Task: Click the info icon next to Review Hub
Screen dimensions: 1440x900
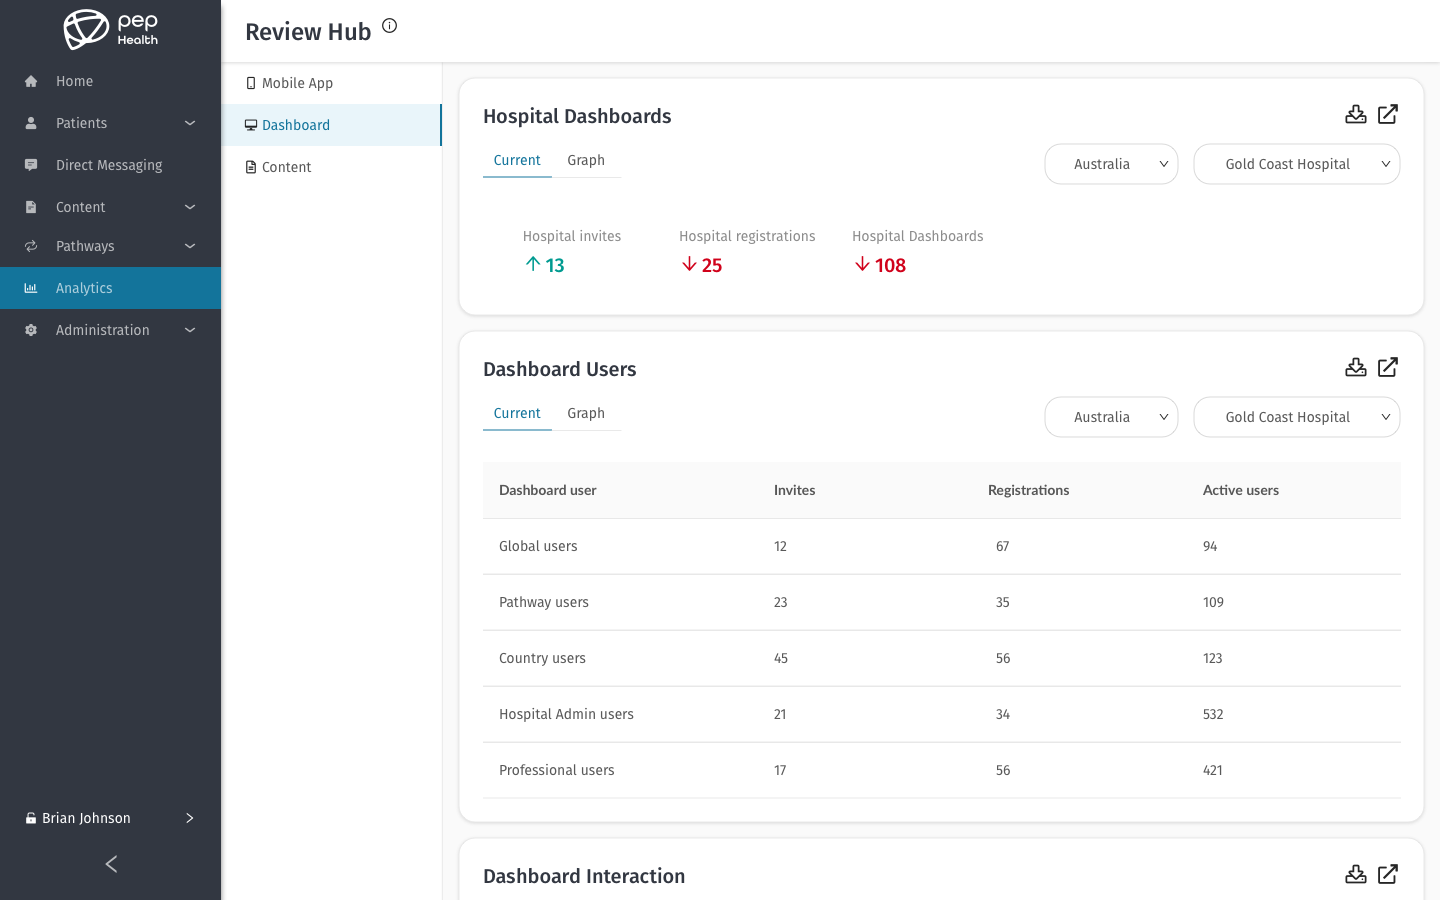Action: click(390, 26)
